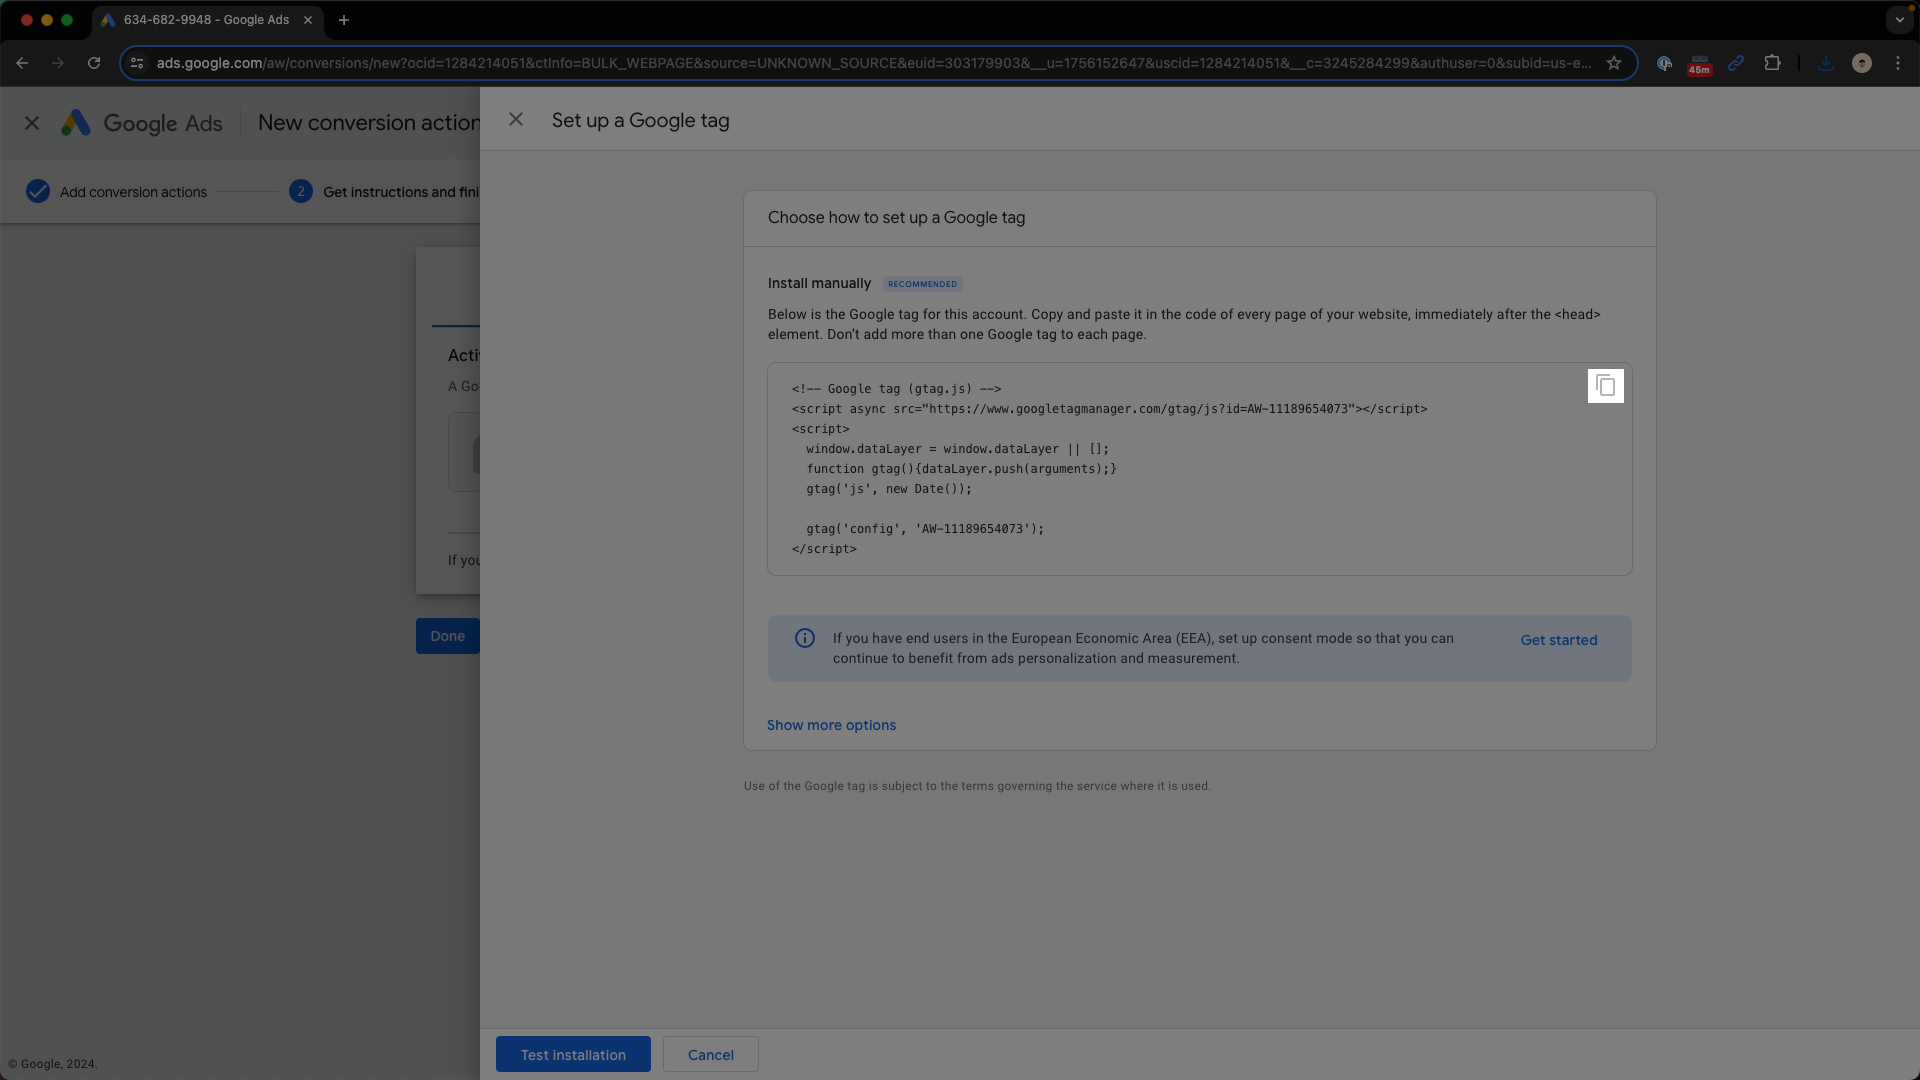Go back in browser history
1920x1080 pixels.
(22, 63)
